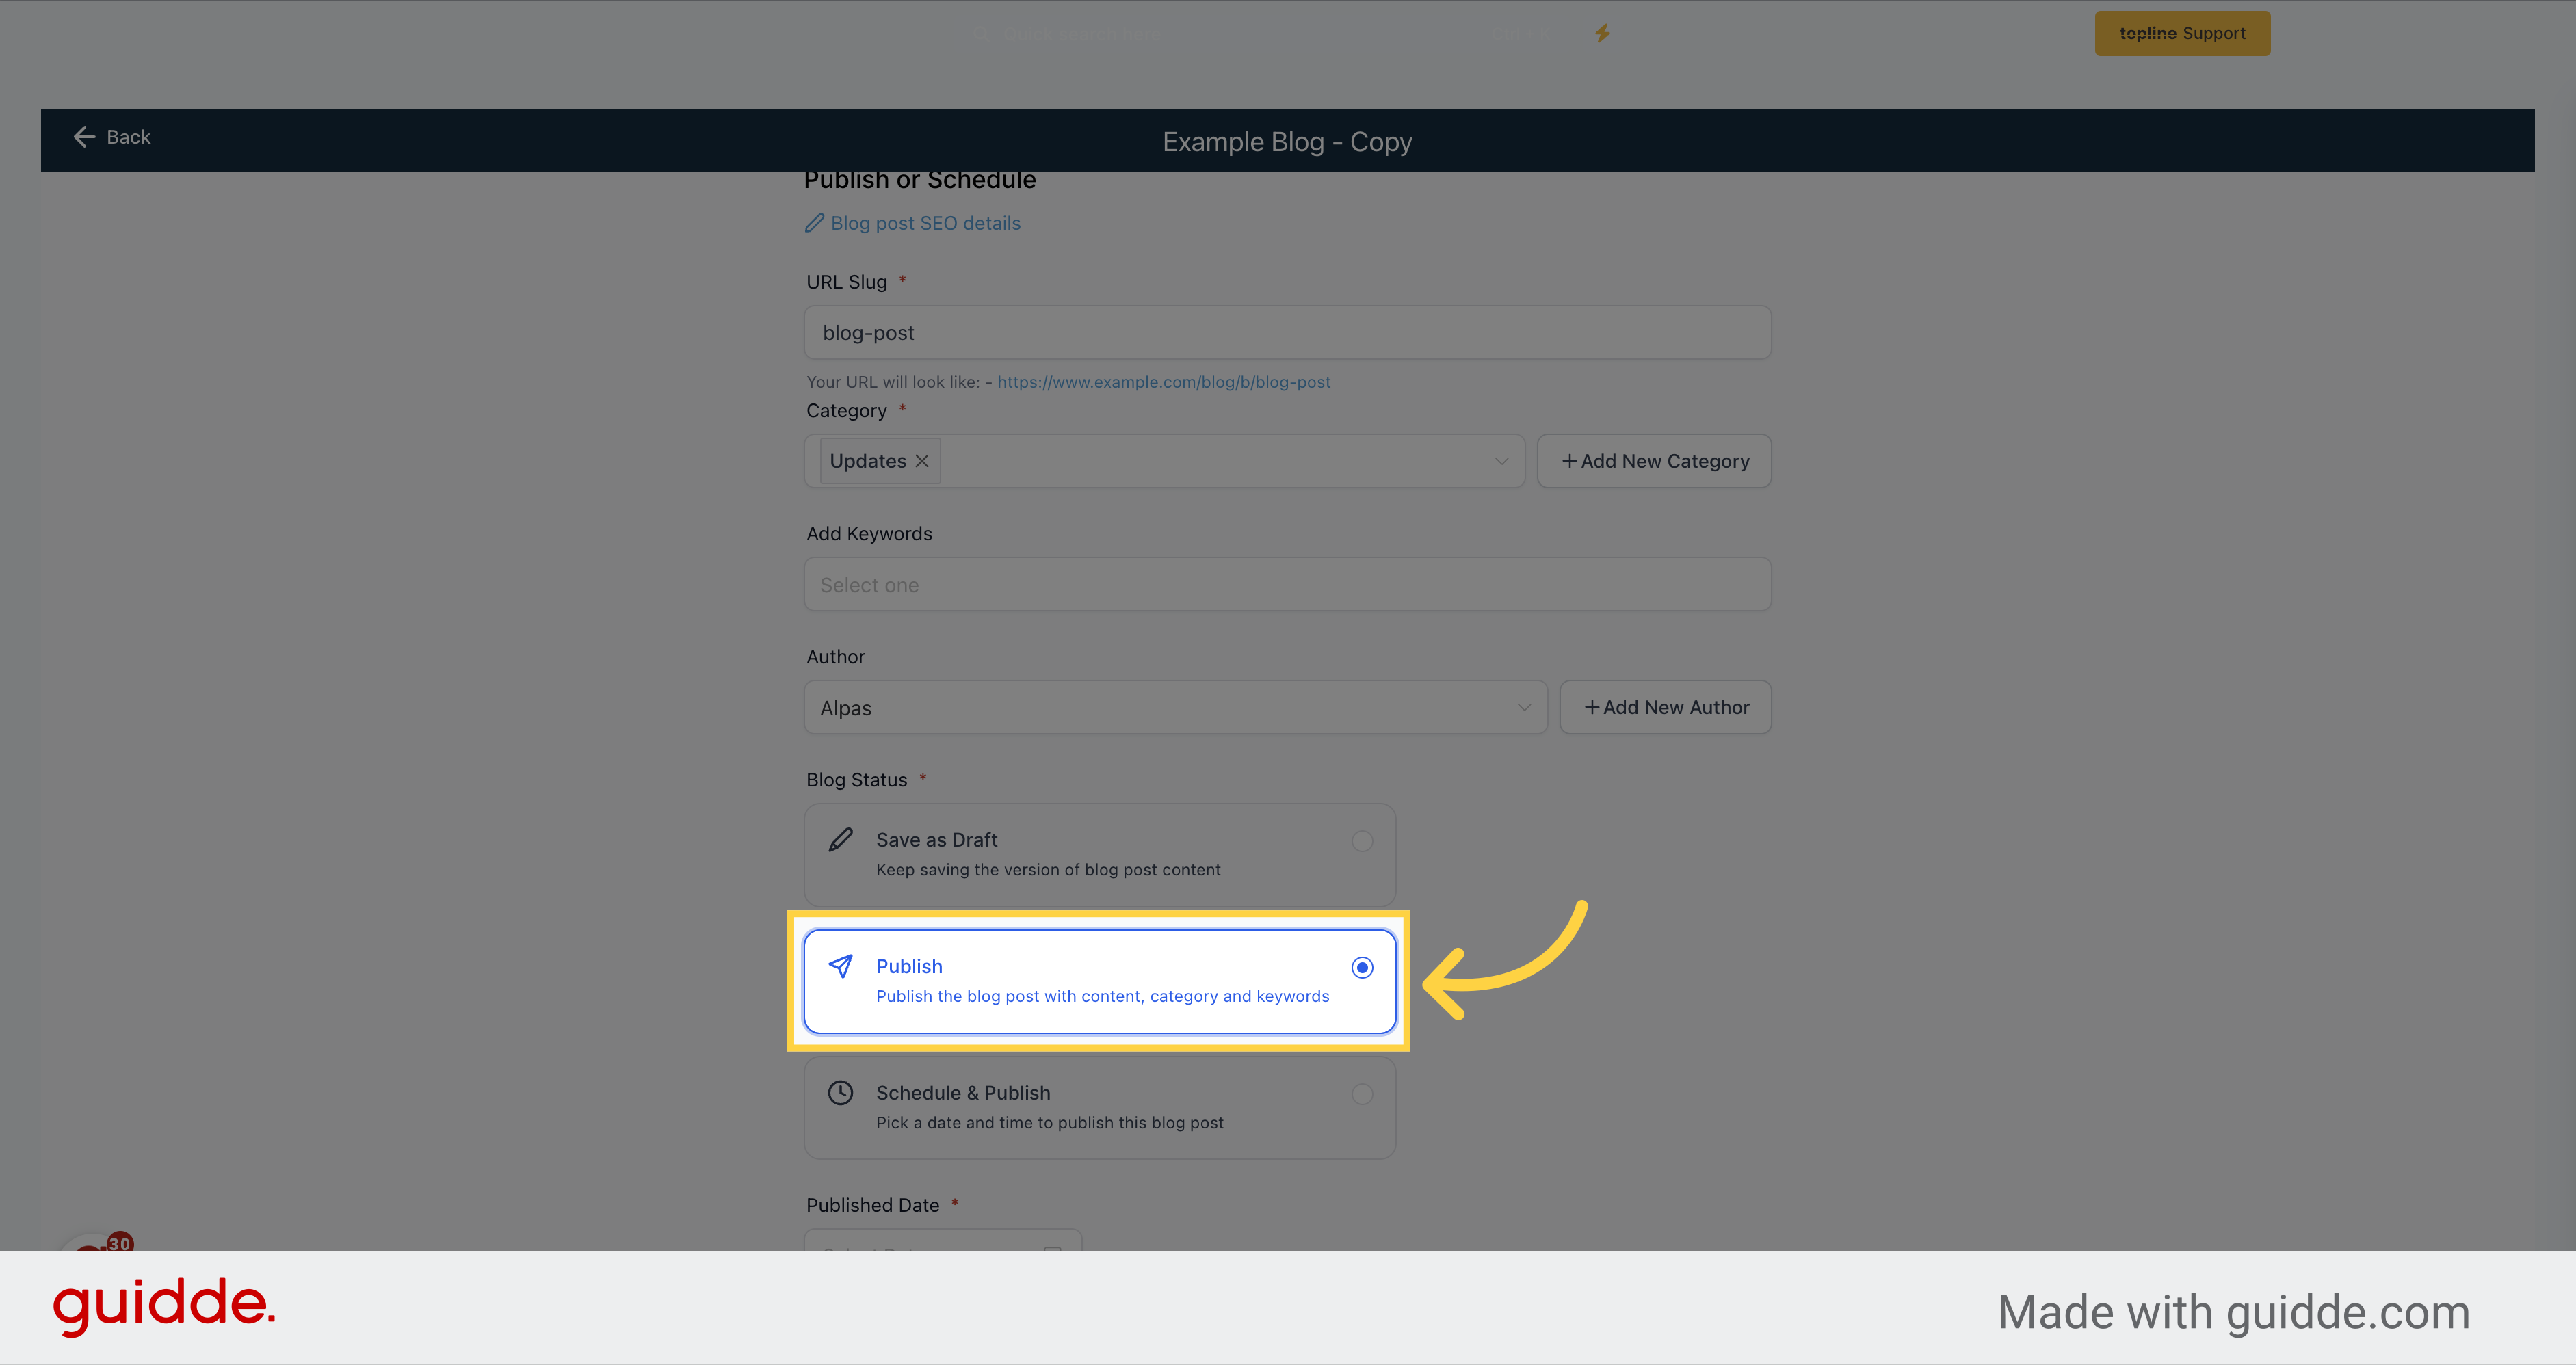This screenshot has width=2576, height=1365.
Task: Remove Updates category tag
Action: point(921,460)
